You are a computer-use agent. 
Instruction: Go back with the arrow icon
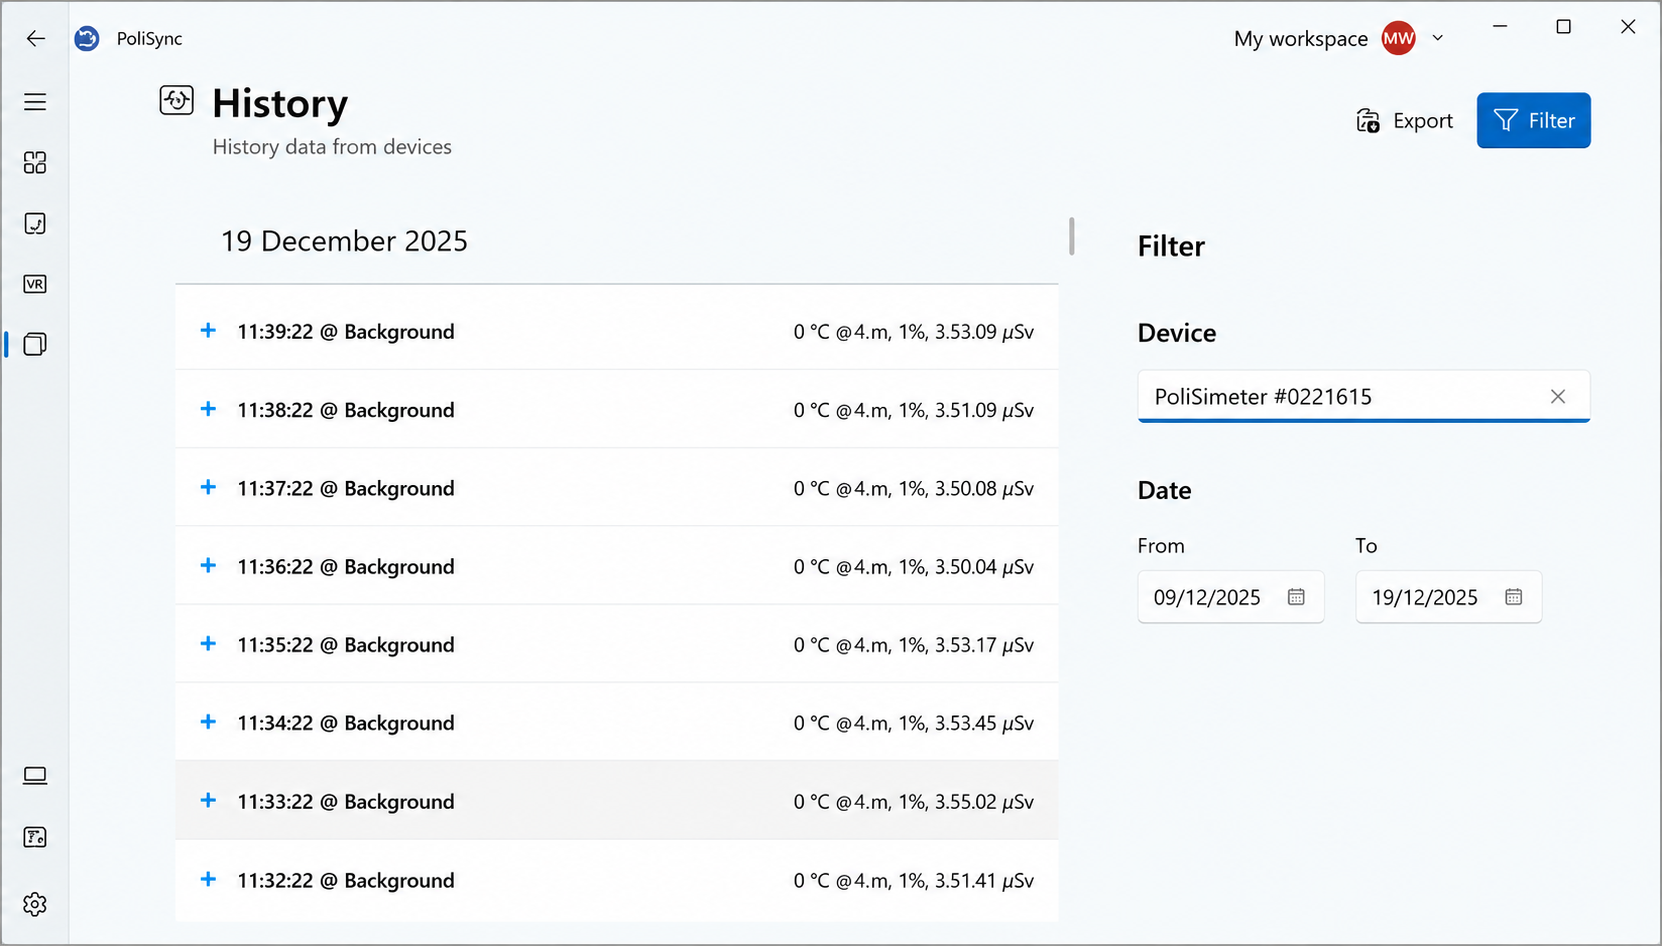[x=36, y=38]
